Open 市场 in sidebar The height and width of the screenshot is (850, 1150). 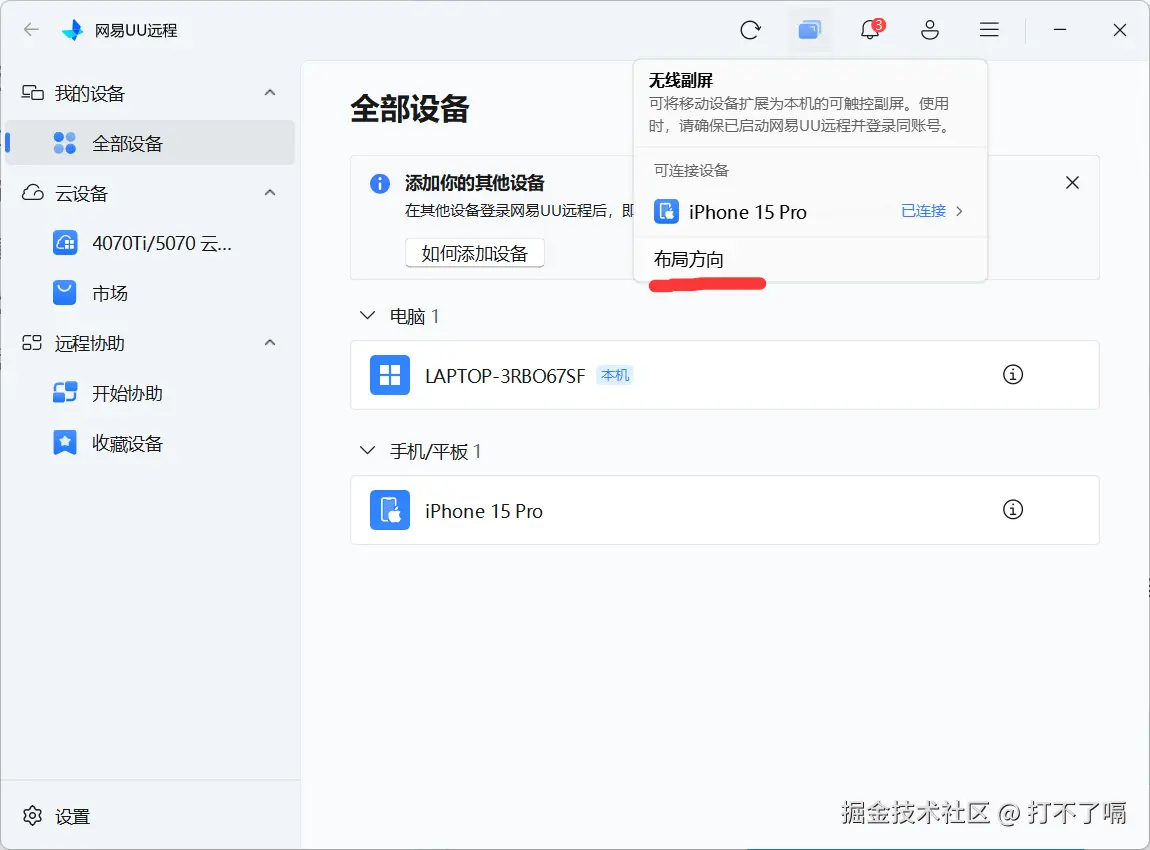tap(150, 293)
